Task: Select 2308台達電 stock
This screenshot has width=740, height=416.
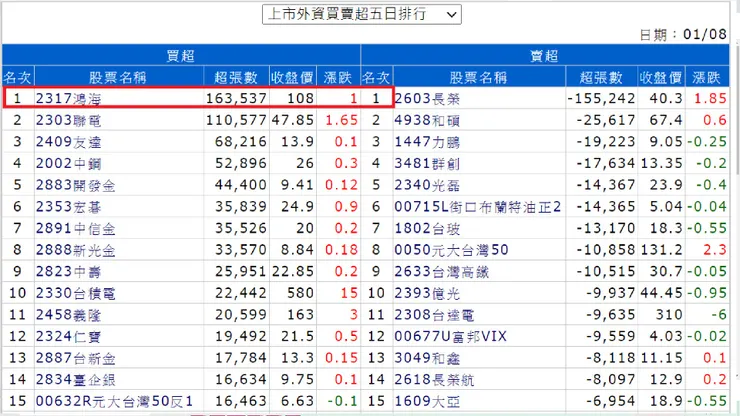Action: pyautogui.click(x=434, y=315)
